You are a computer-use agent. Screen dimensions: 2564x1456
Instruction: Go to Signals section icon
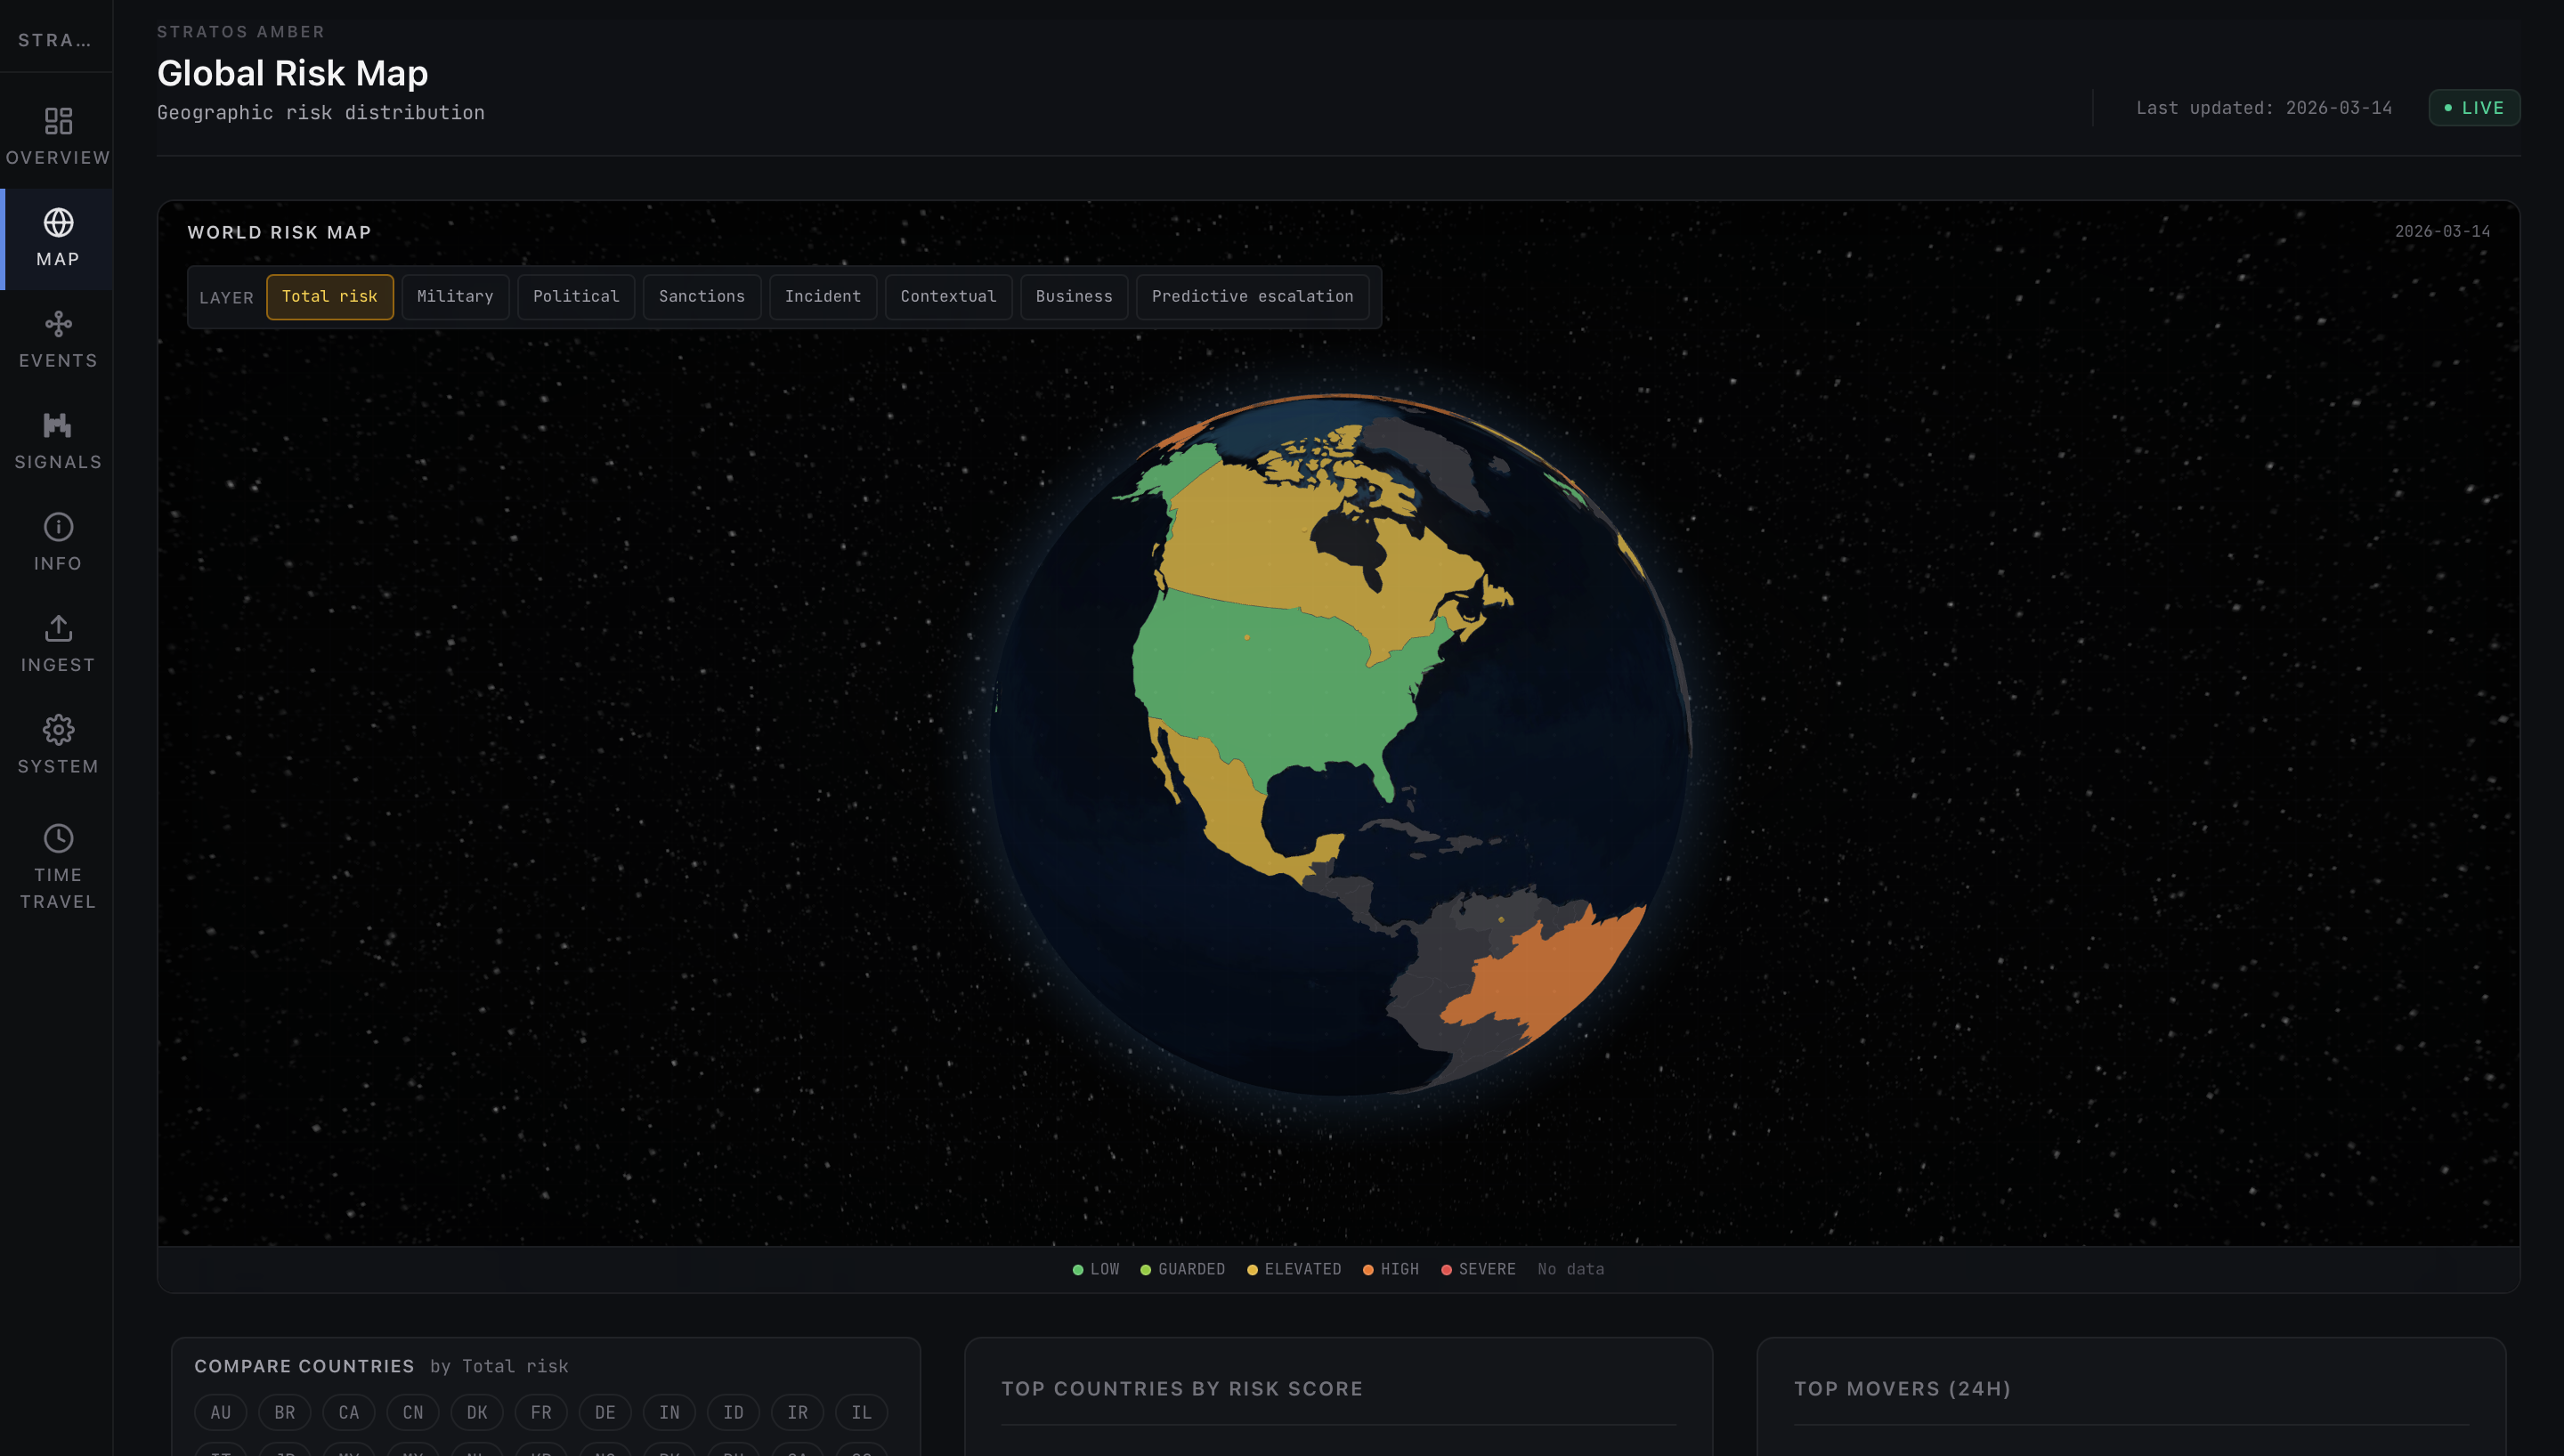coord(58,425)
